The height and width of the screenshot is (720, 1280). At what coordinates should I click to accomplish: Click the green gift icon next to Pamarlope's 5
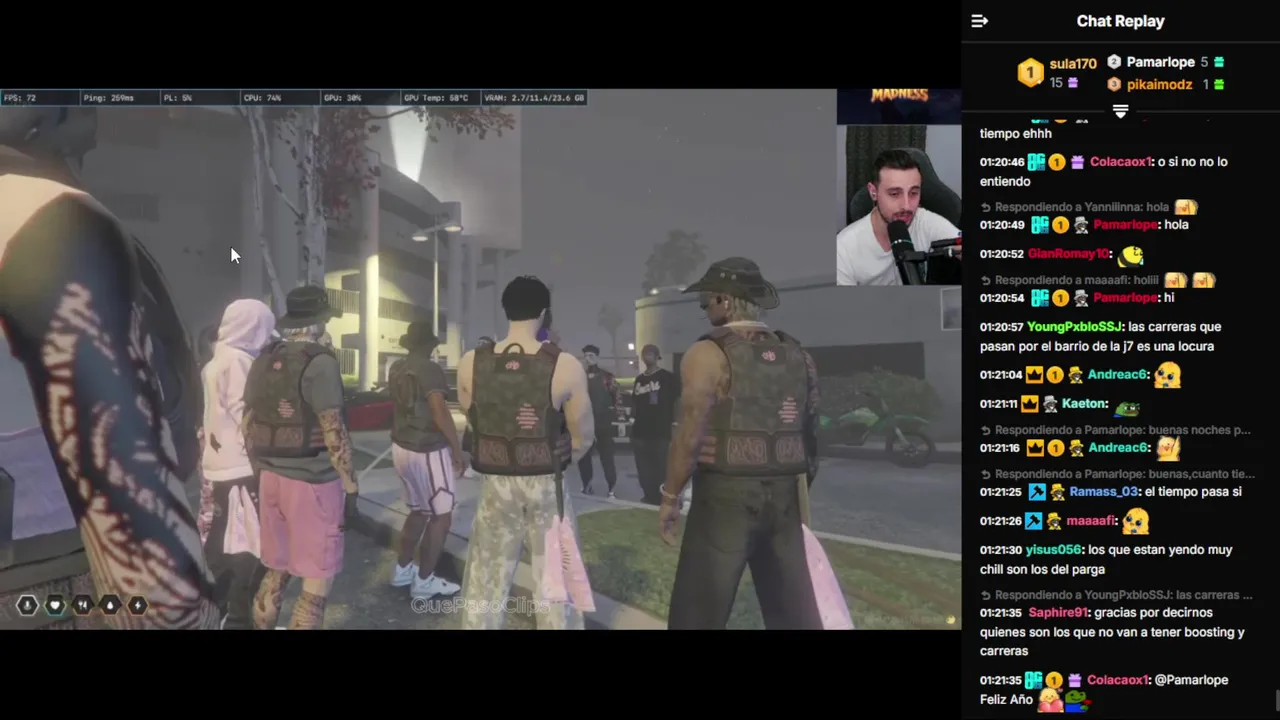(x=1219, y=62)
